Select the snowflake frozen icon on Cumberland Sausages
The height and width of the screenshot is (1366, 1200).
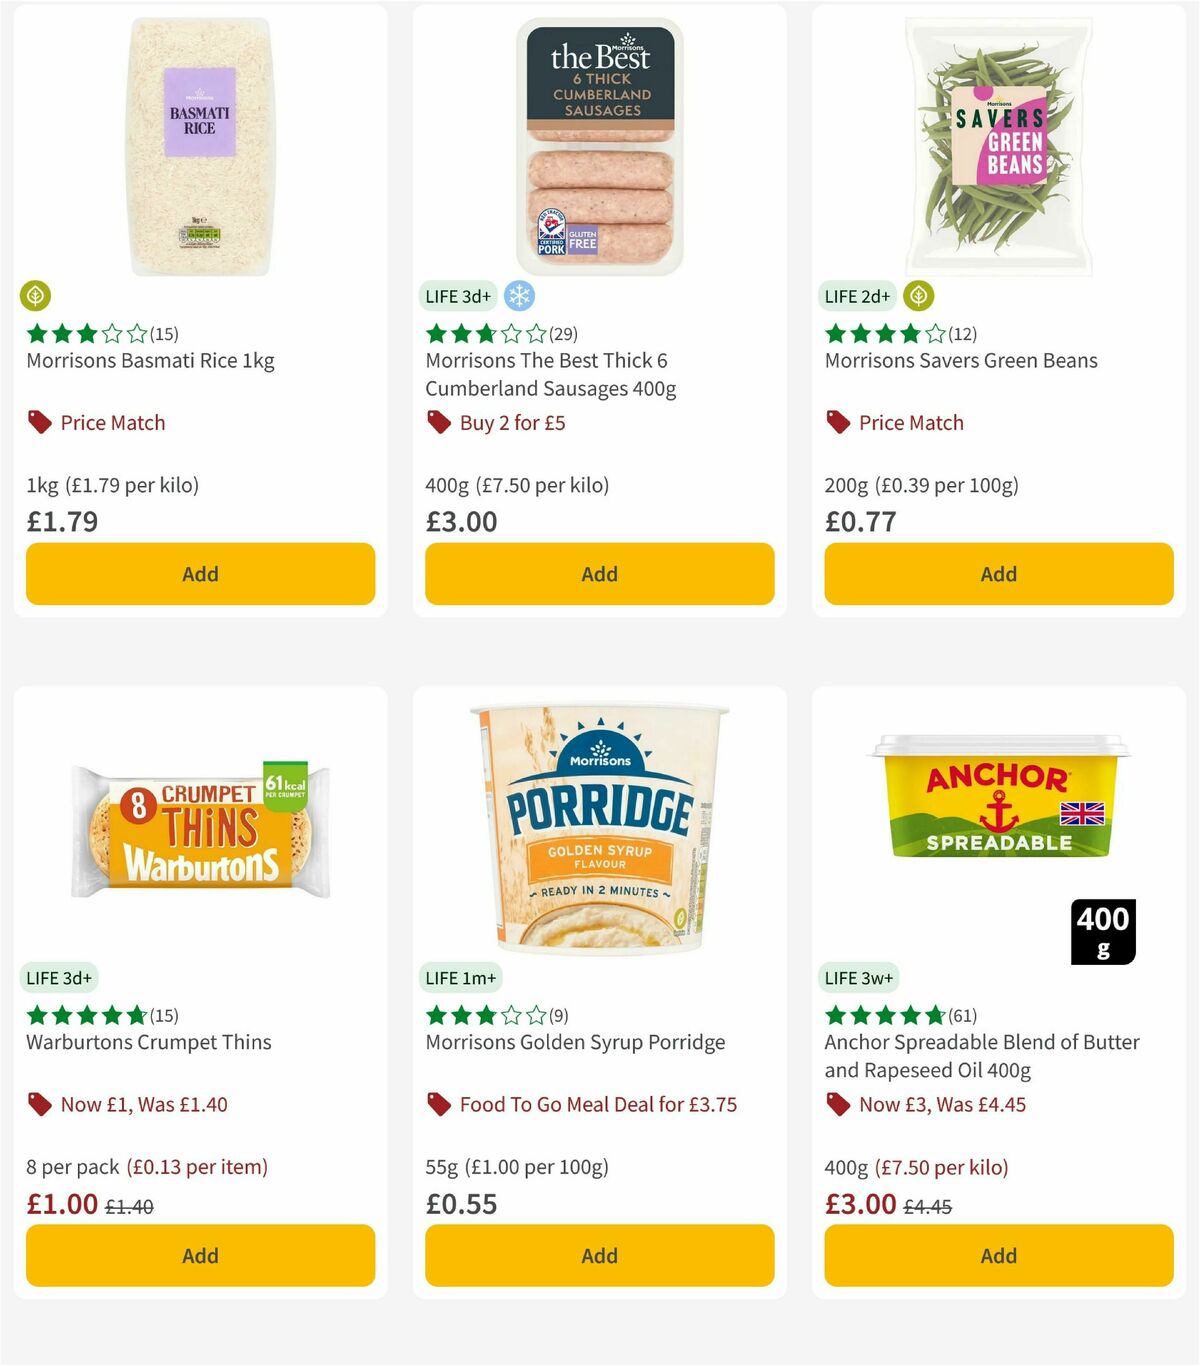coord(519,296)
